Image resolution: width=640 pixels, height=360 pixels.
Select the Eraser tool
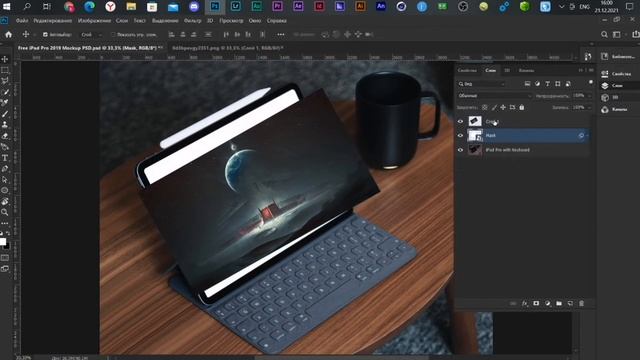(x=5, y=136)
